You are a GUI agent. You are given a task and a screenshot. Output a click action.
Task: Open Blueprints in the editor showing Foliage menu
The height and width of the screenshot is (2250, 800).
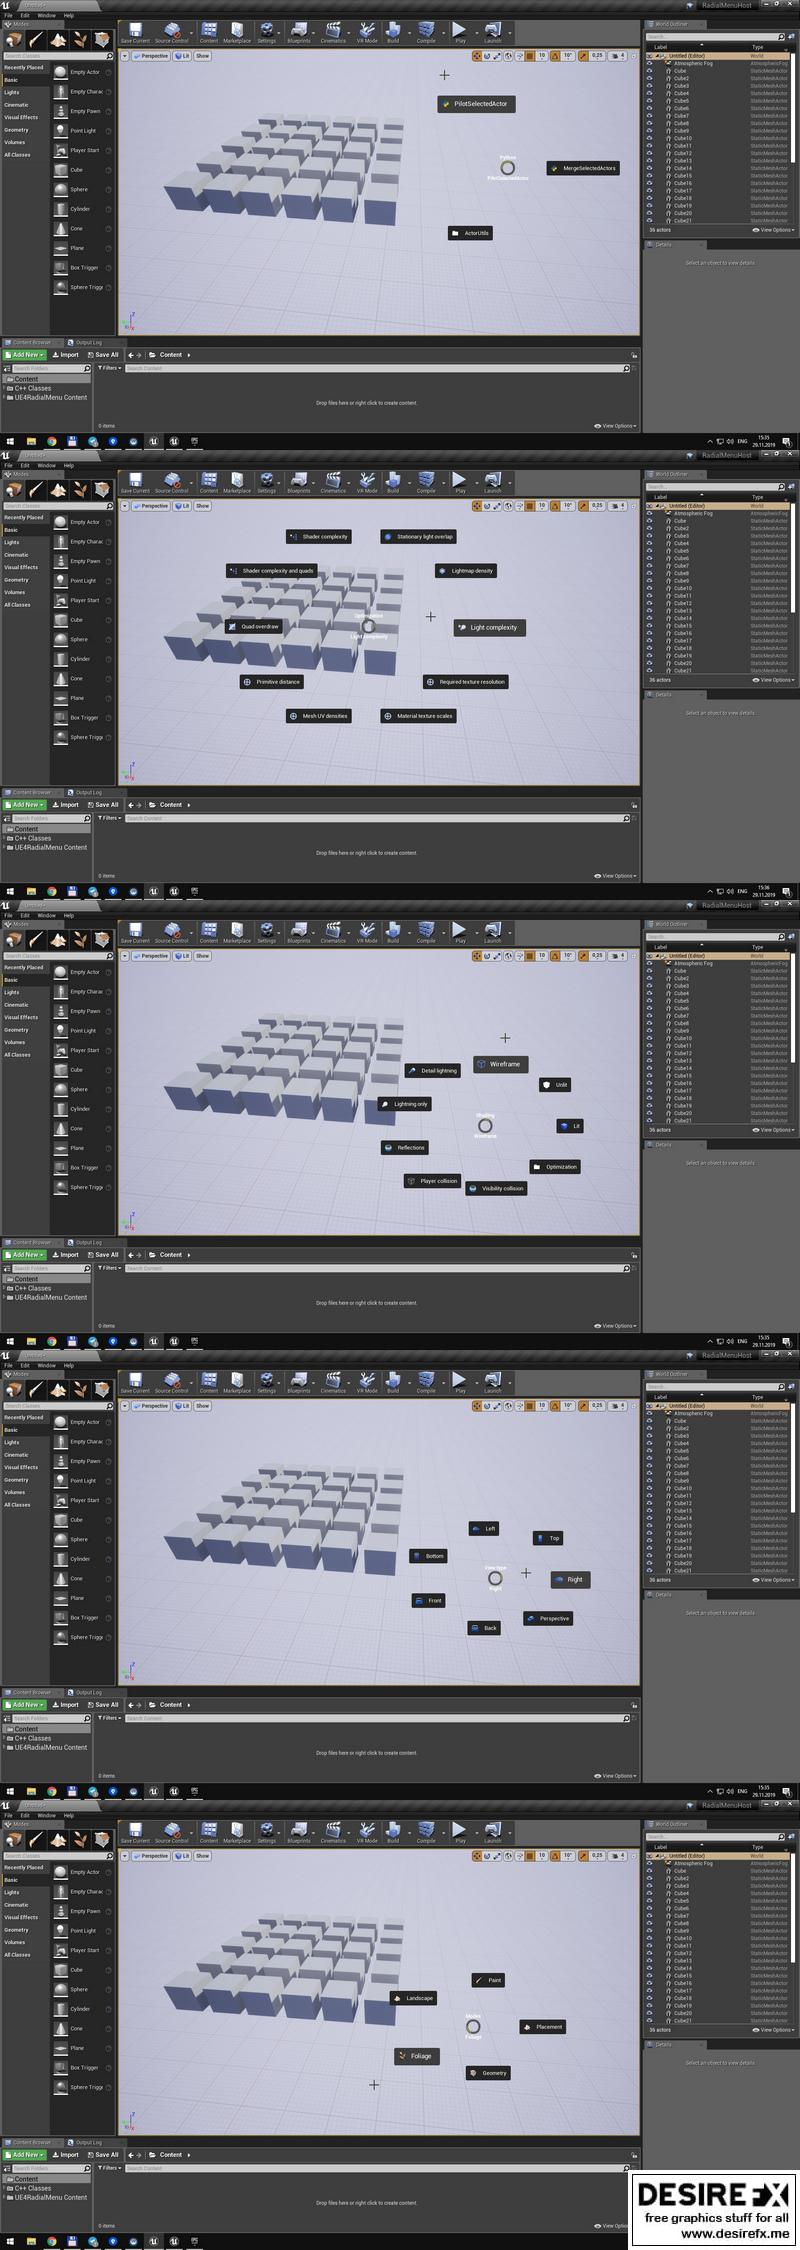click(x=299, y=1834)
